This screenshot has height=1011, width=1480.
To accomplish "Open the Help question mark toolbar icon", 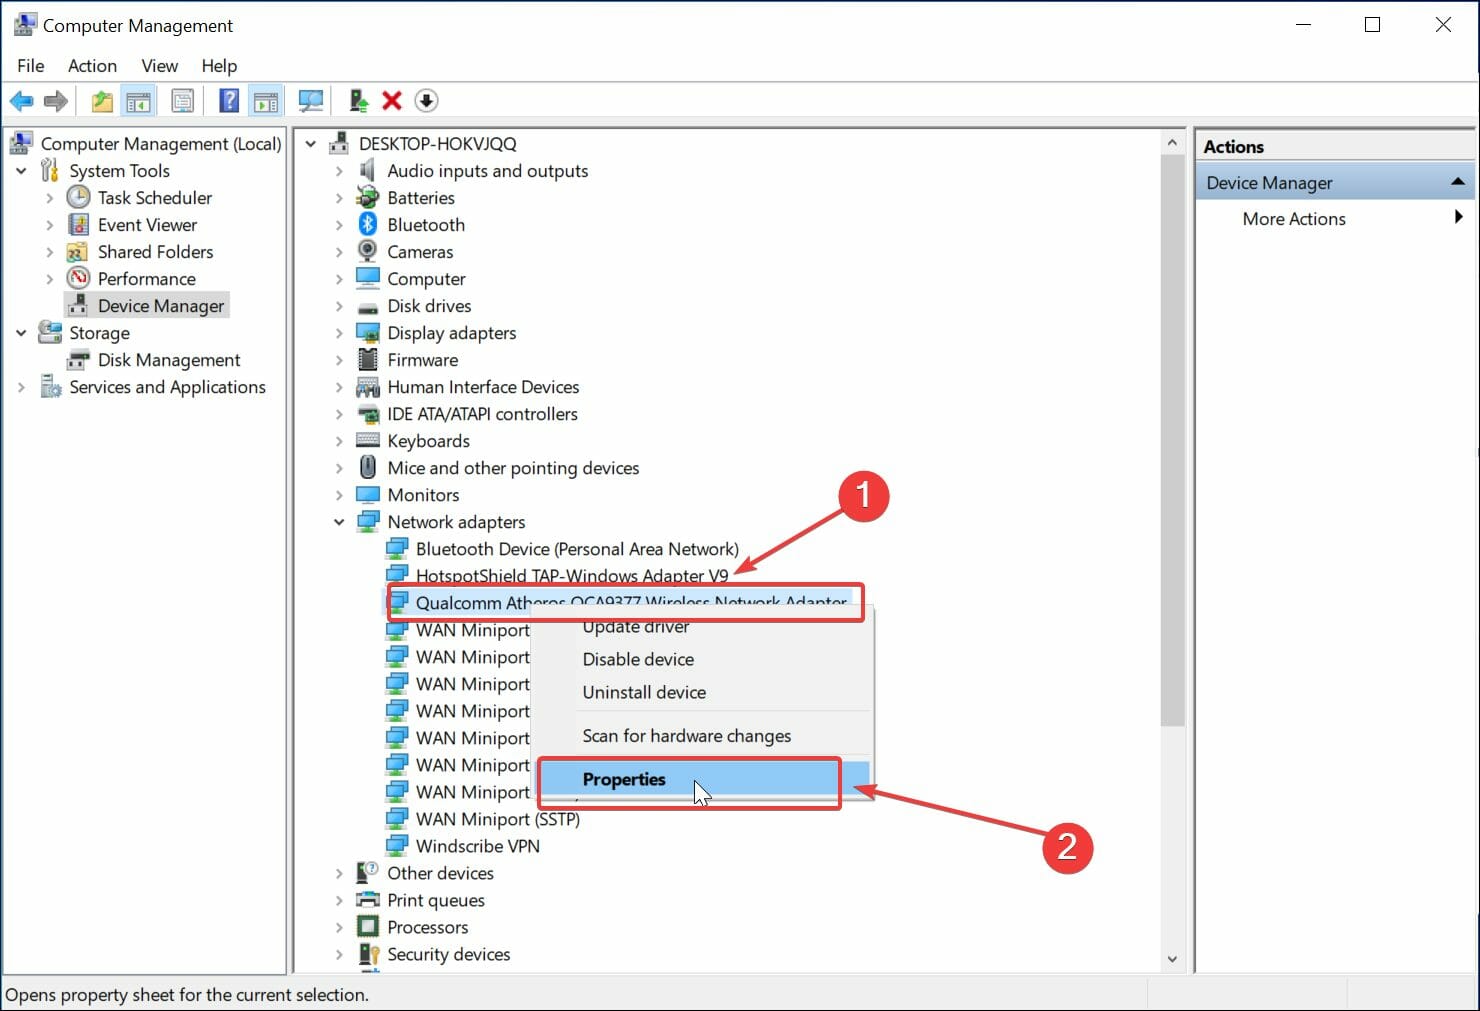I will [x=229, y=101].
